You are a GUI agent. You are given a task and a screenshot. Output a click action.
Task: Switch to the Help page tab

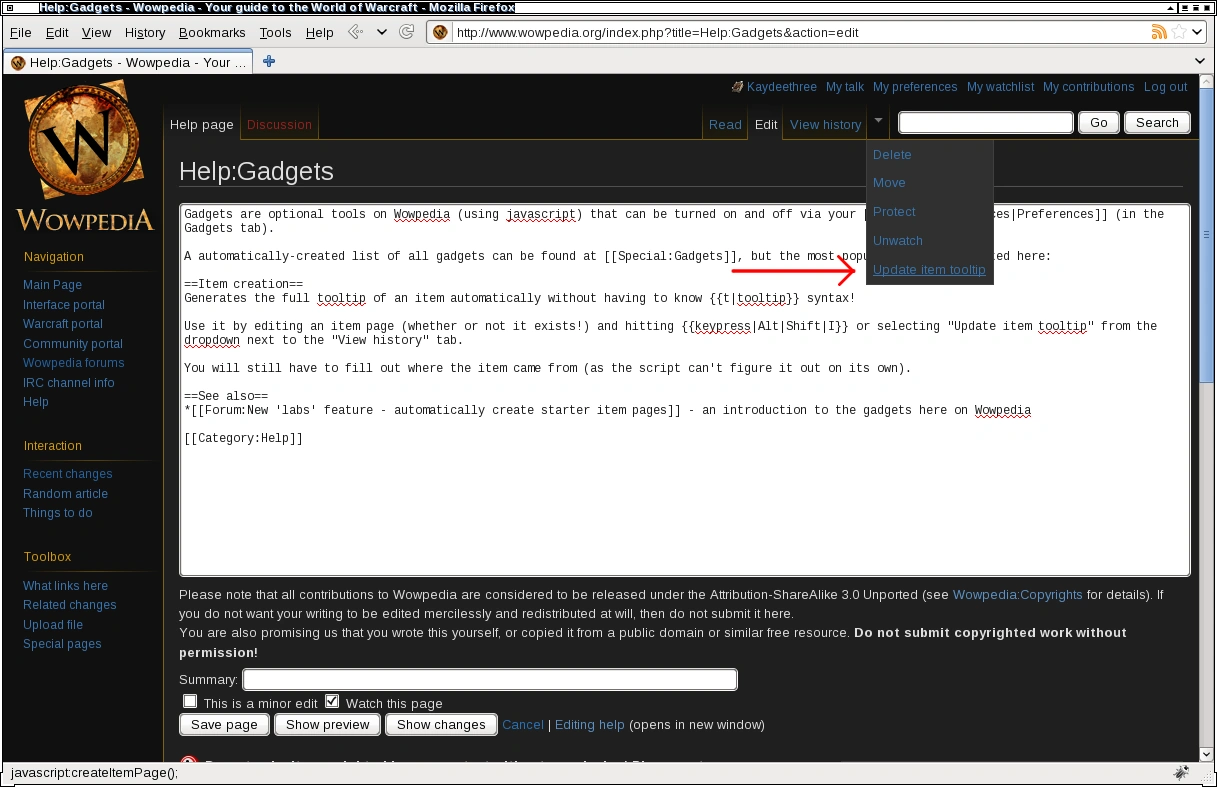click(x=201, y=124)
